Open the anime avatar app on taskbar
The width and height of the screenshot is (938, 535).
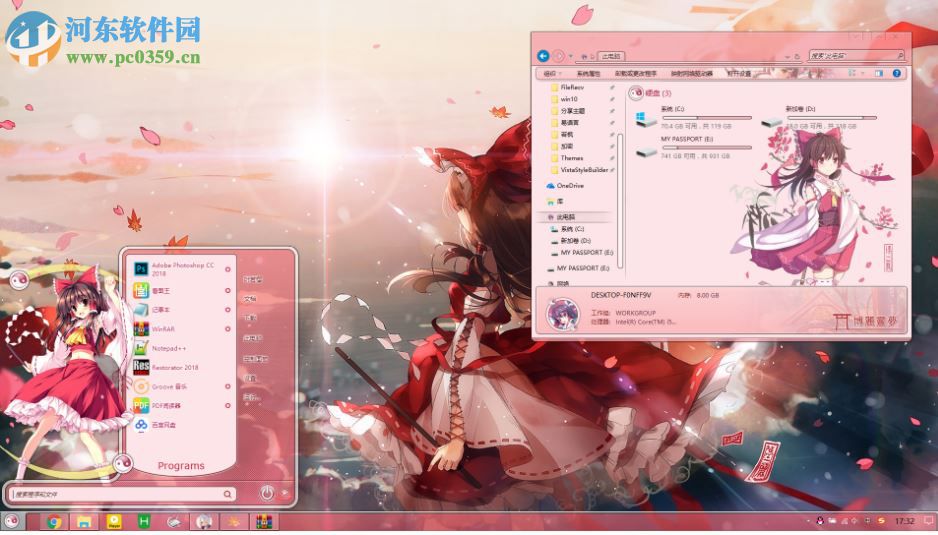click(x=204, y=522)
